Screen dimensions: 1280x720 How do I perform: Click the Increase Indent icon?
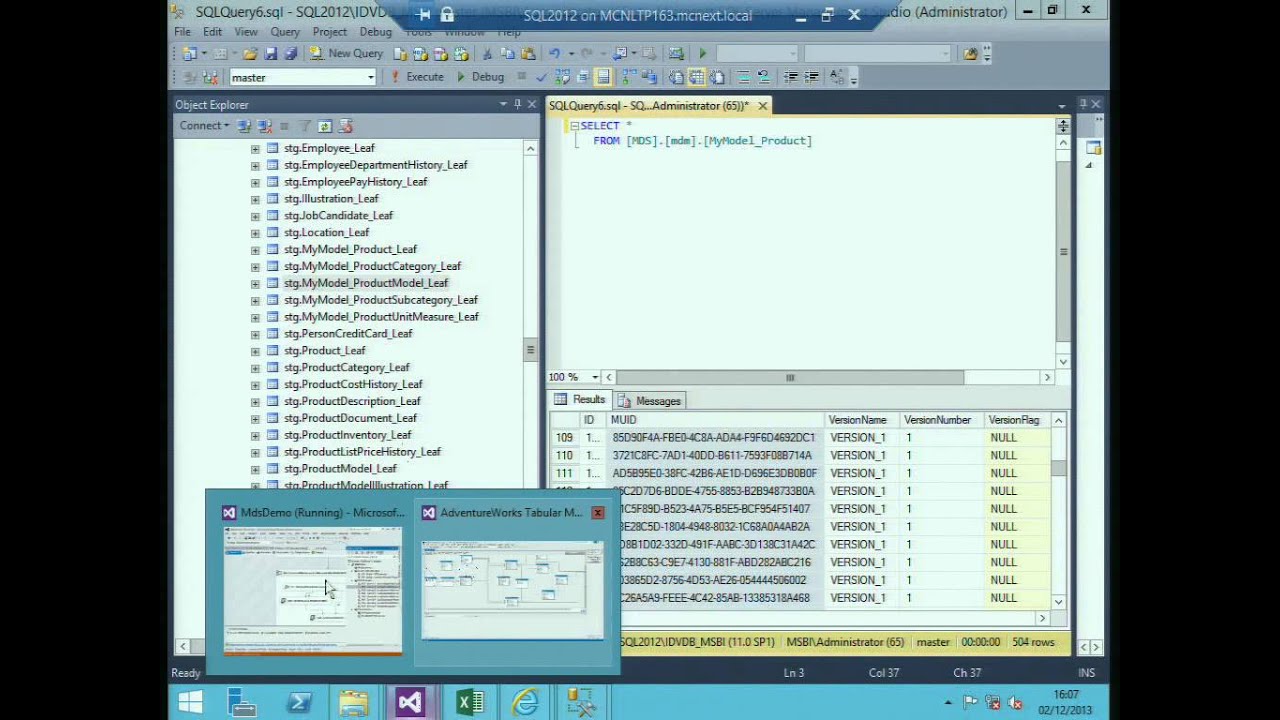coord(811,77)
